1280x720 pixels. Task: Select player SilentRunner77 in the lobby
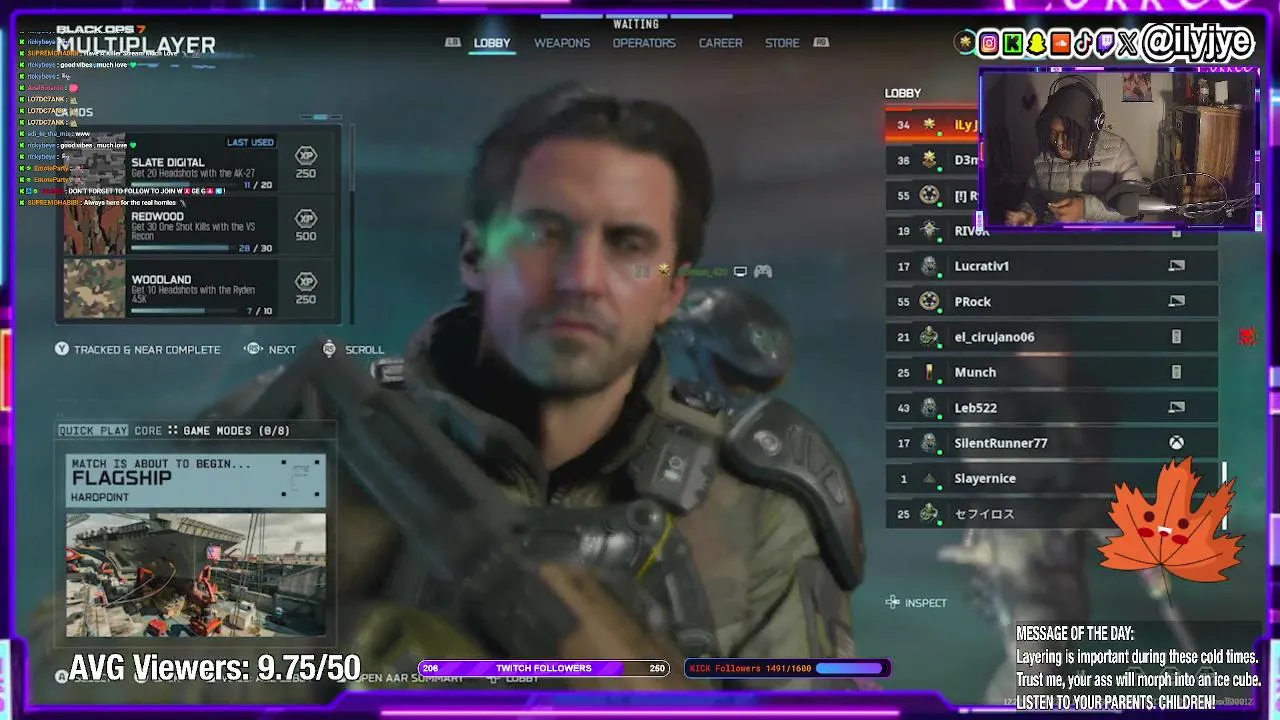pyautogui.click(x=1052, y=443)
